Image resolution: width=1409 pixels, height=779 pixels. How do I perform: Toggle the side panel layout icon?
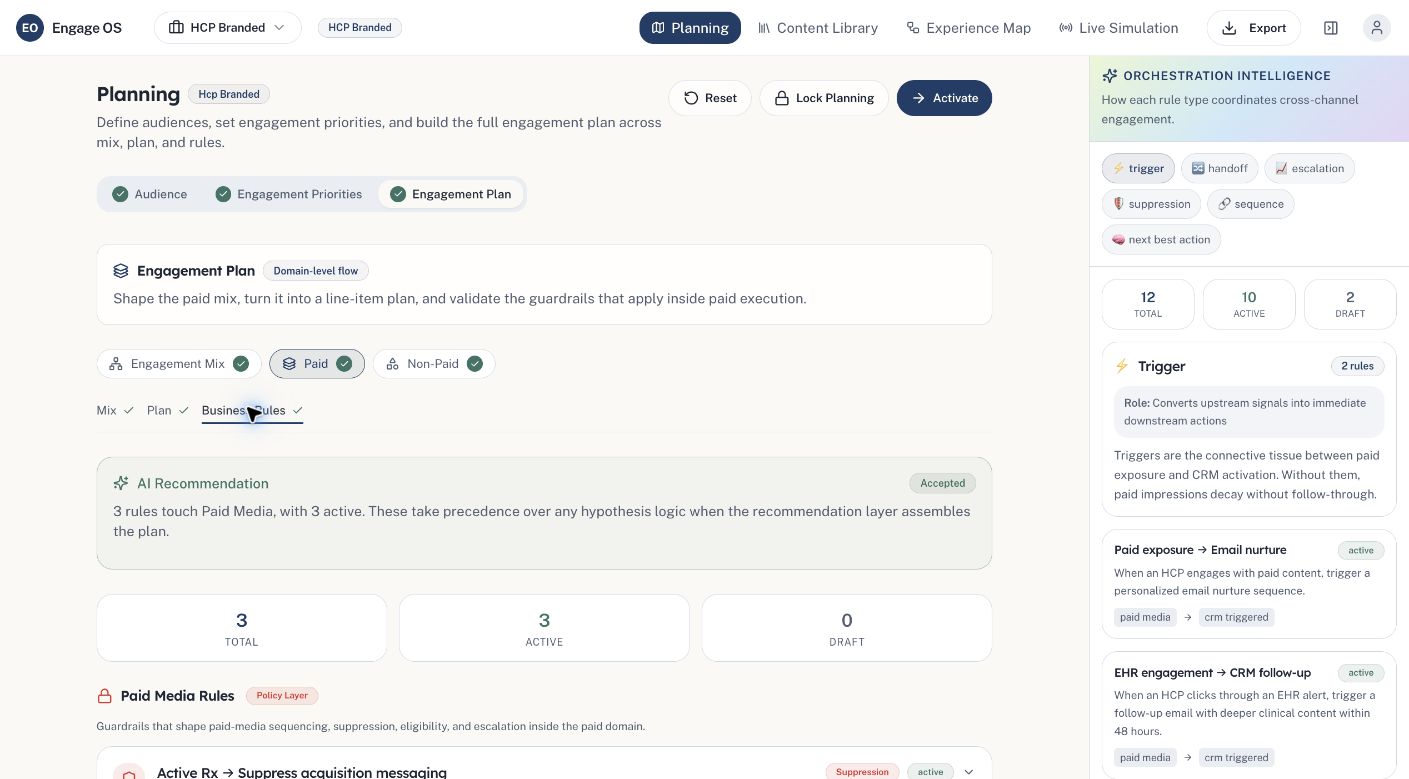click(x=1330, y=28)
